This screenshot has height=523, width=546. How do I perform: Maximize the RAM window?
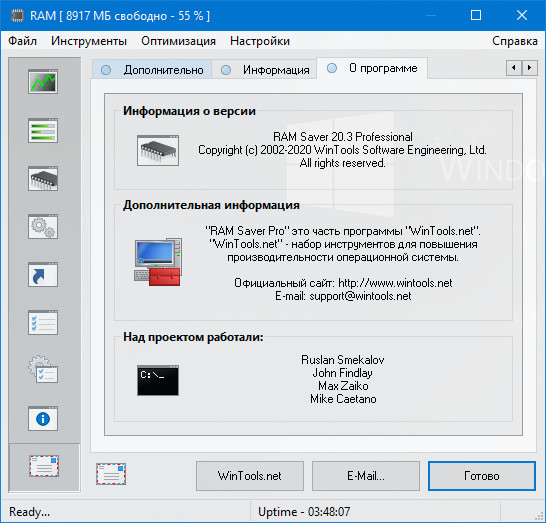coord(476,15)
